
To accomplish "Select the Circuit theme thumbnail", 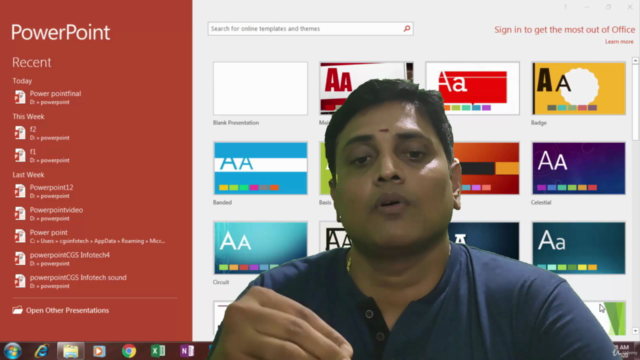I will point(260,248).
